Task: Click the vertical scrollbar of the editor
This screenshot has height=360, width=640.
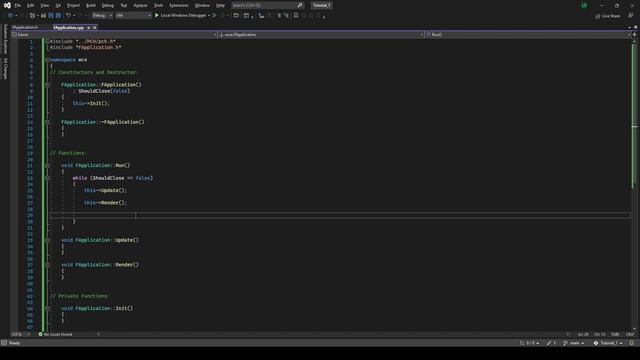Action: click(634, 184)
